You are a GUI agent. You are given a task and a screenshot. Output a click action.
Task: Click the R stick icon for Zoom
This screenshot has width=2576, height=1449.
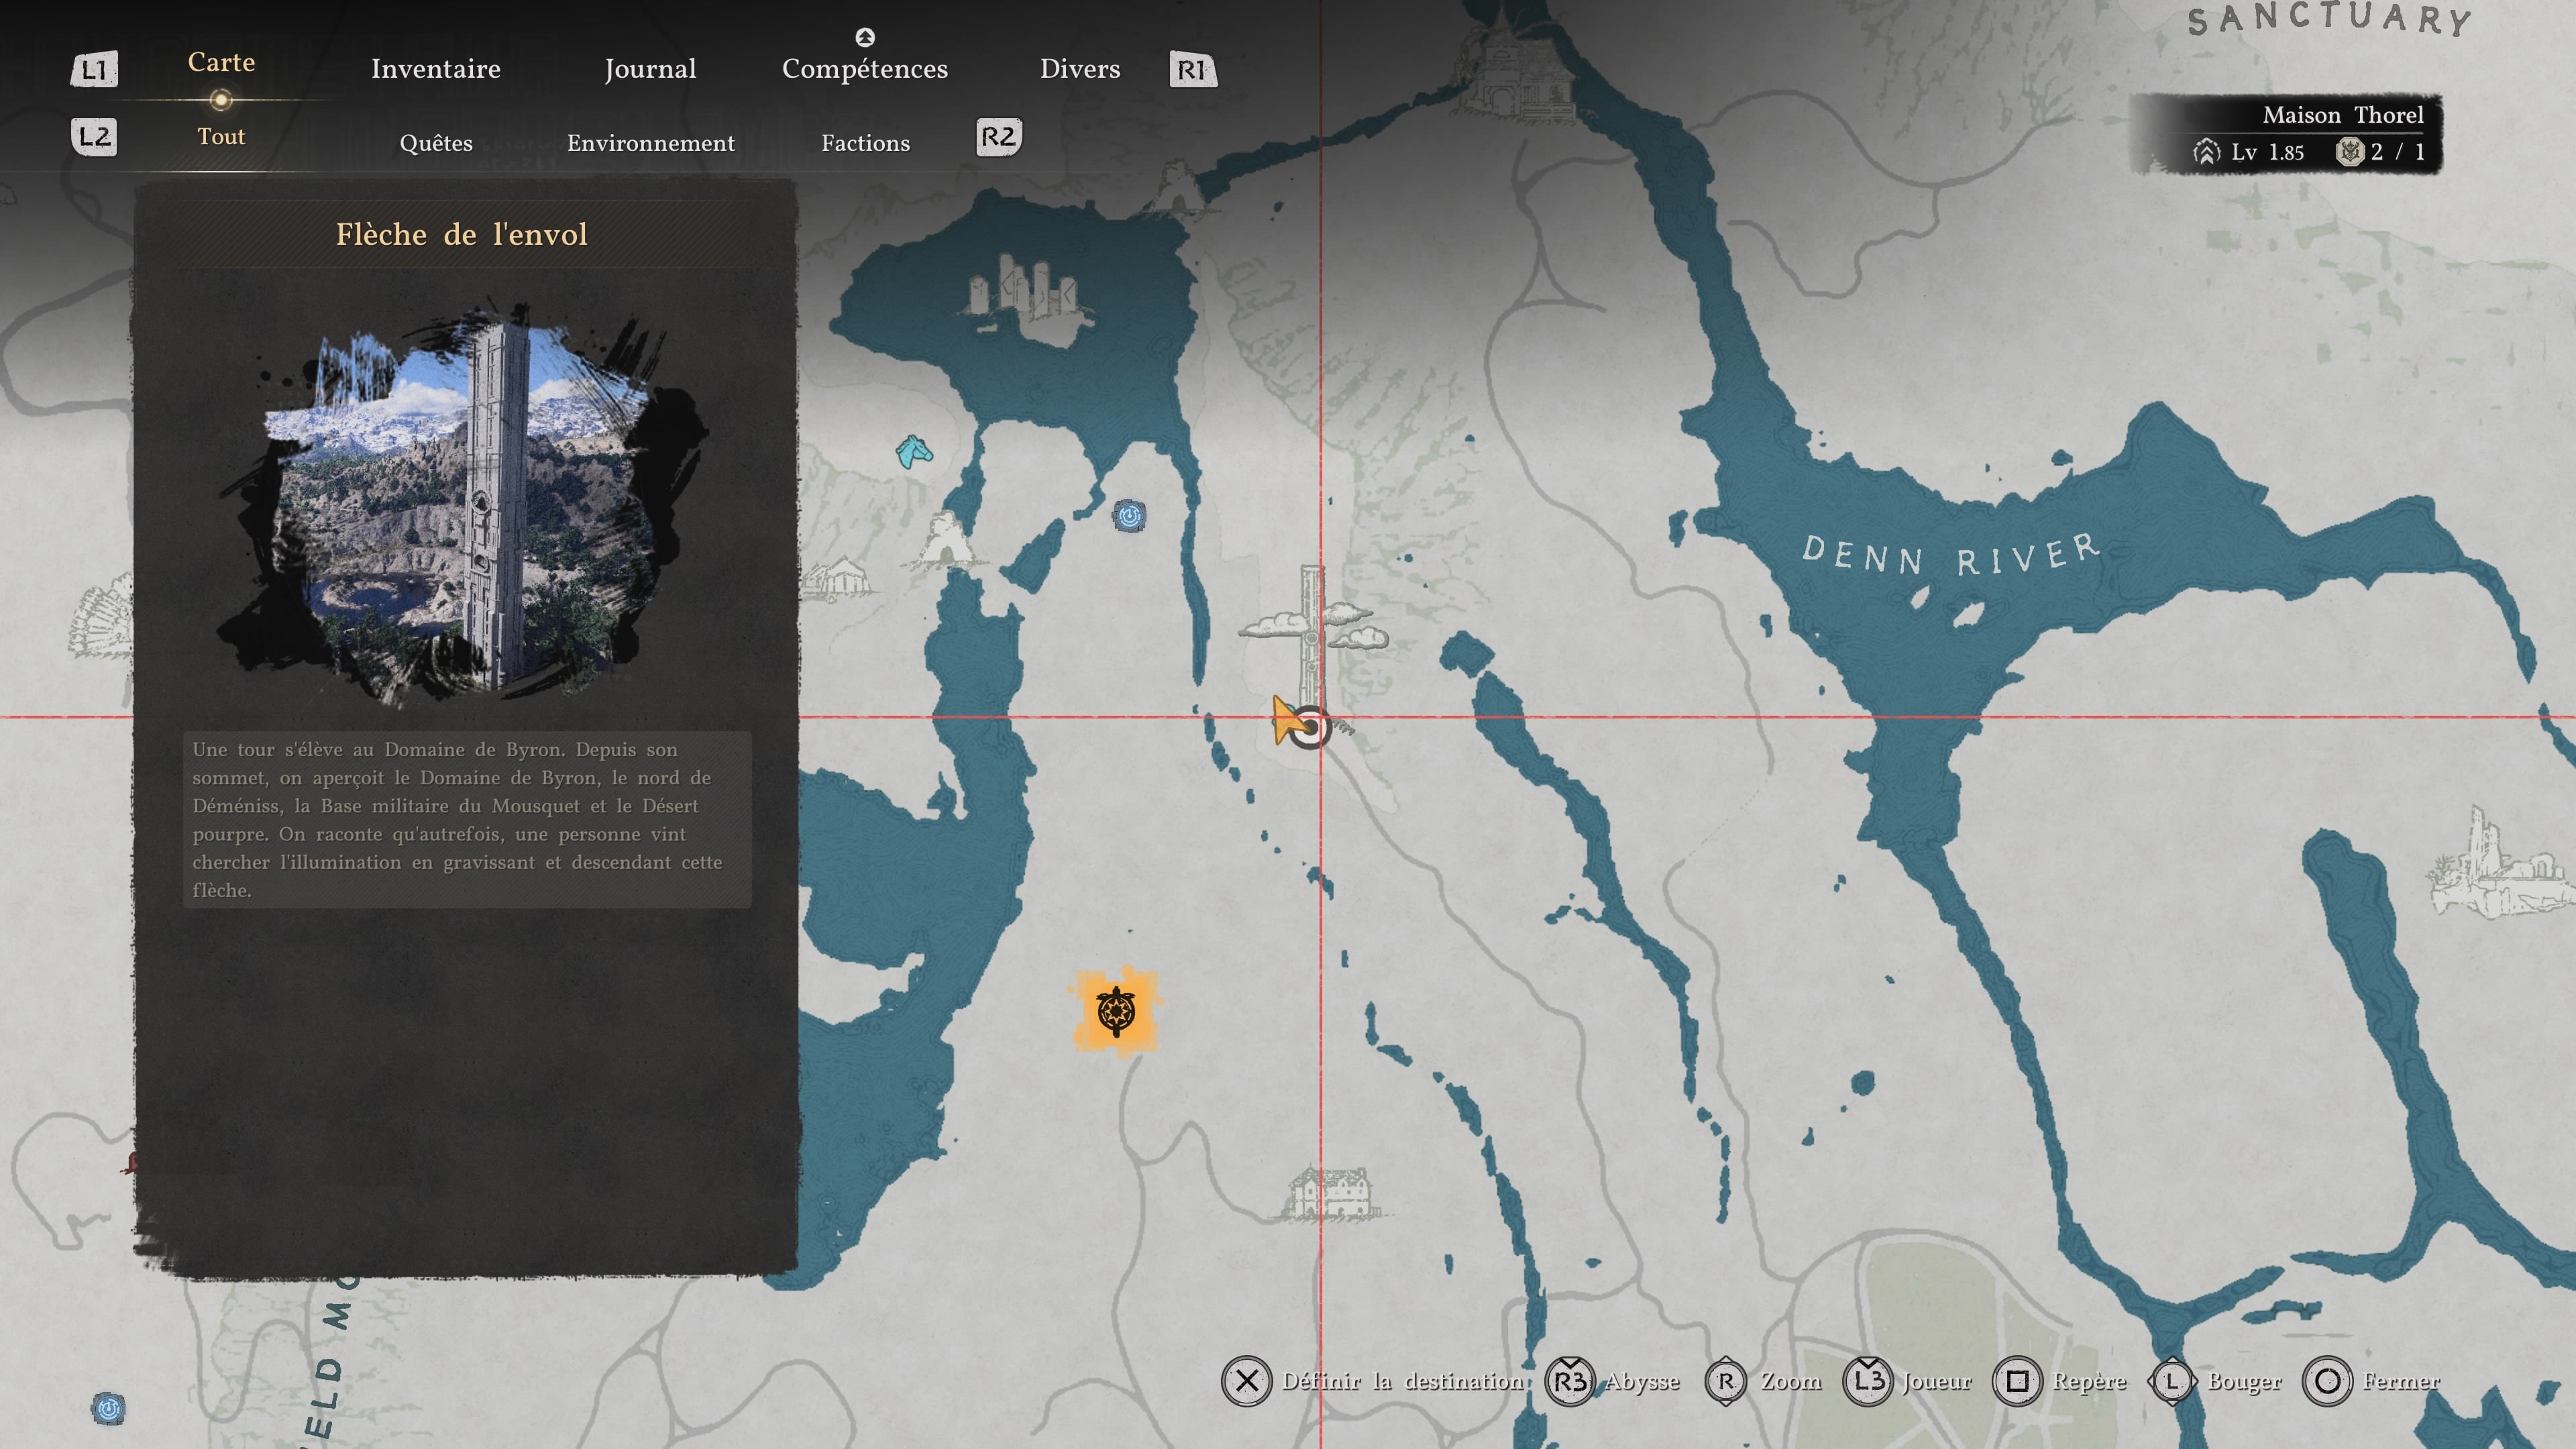point(1726,1381)
